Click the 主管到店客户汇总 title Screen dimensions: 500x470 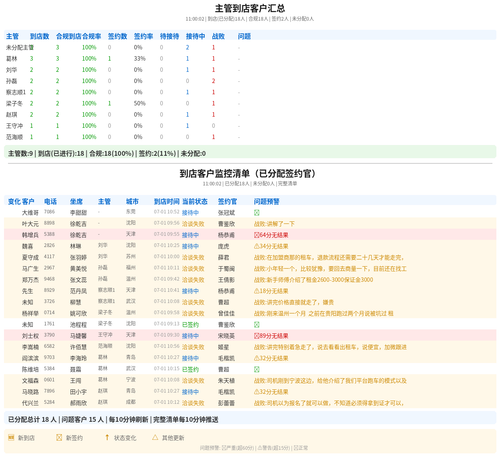click(250, 8)
